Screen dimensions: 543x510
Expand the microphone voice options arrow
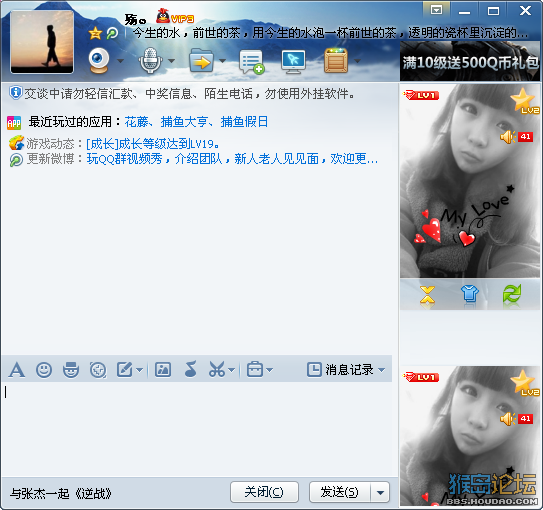coord(171,61)
